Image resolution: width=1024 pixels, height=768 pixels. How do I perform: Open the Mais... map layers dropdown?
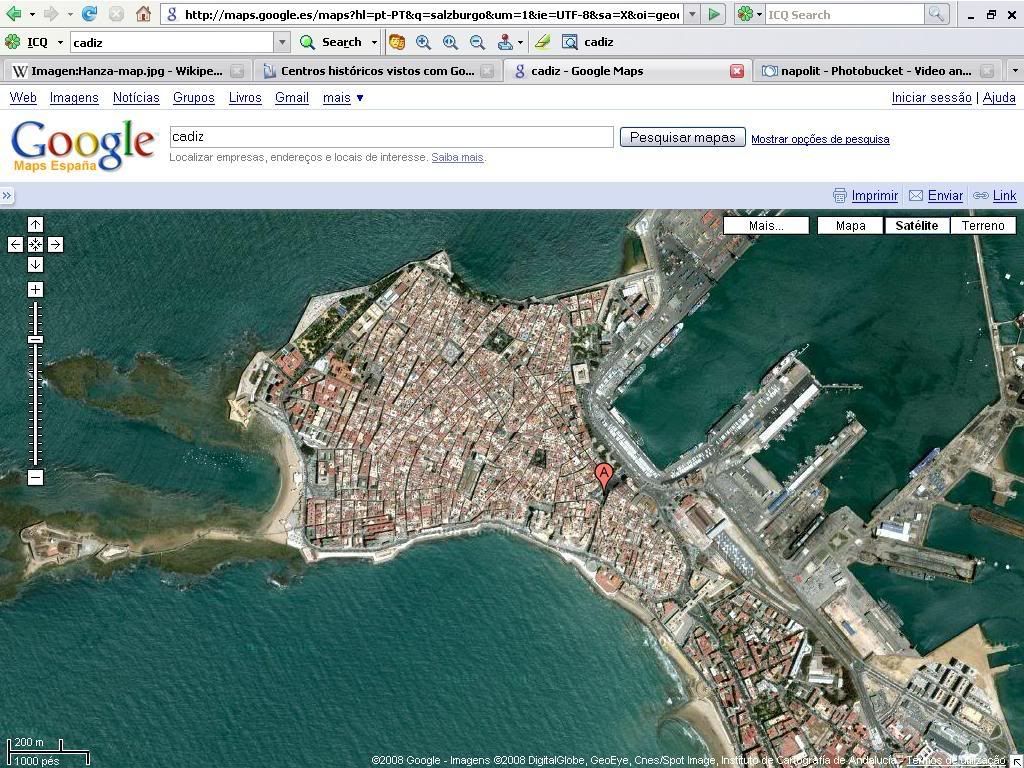766,226
